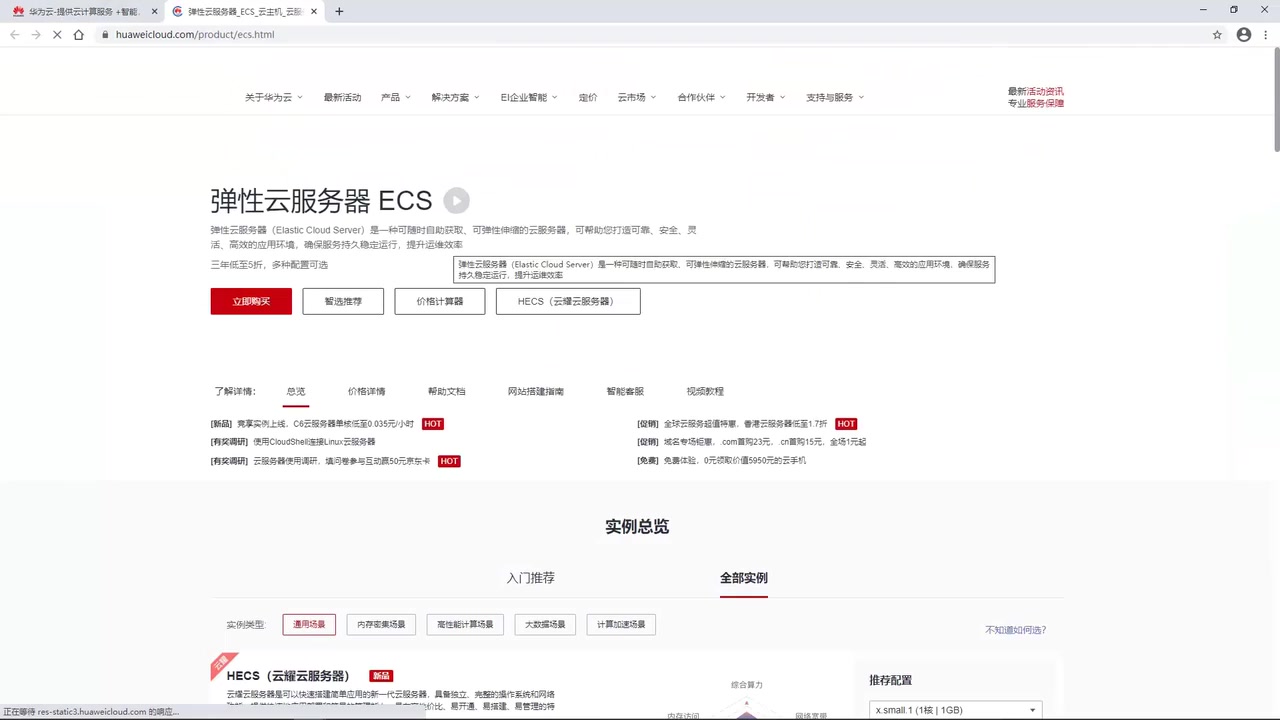This screenshot has width=1280, height=720.
Task: Open 最新活动 in the navigation bar
Action: point(342,97)
